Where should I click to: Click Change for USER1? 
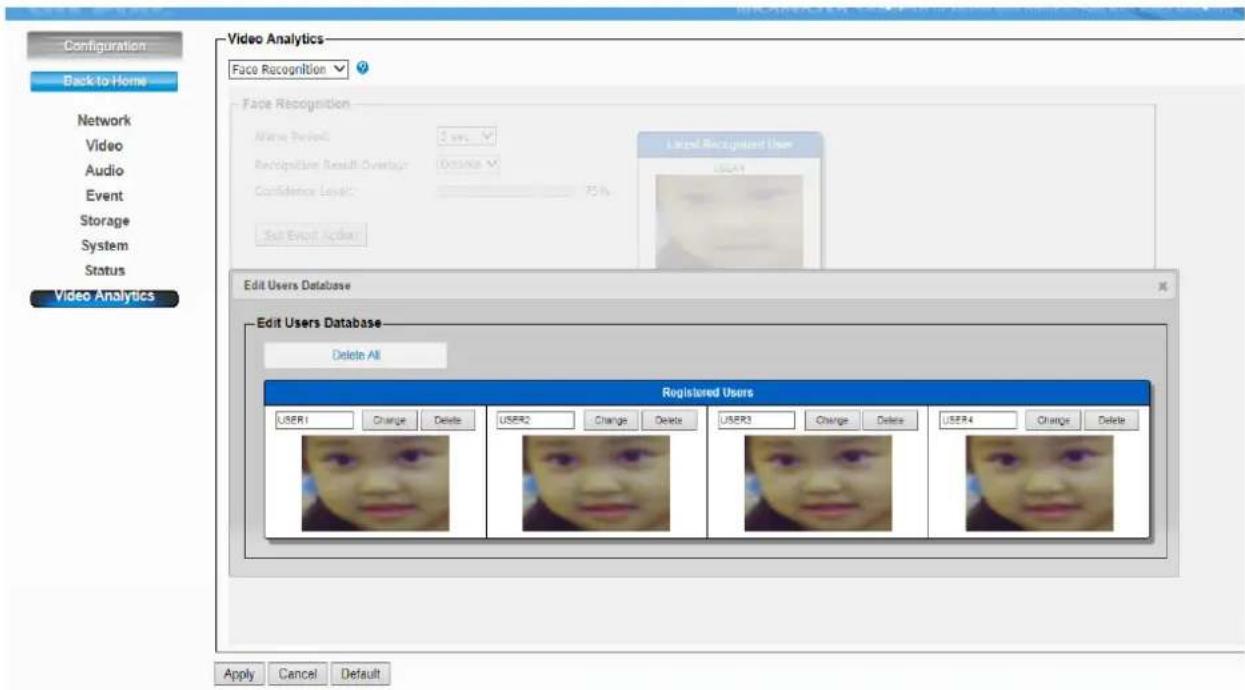click(388, 421)
